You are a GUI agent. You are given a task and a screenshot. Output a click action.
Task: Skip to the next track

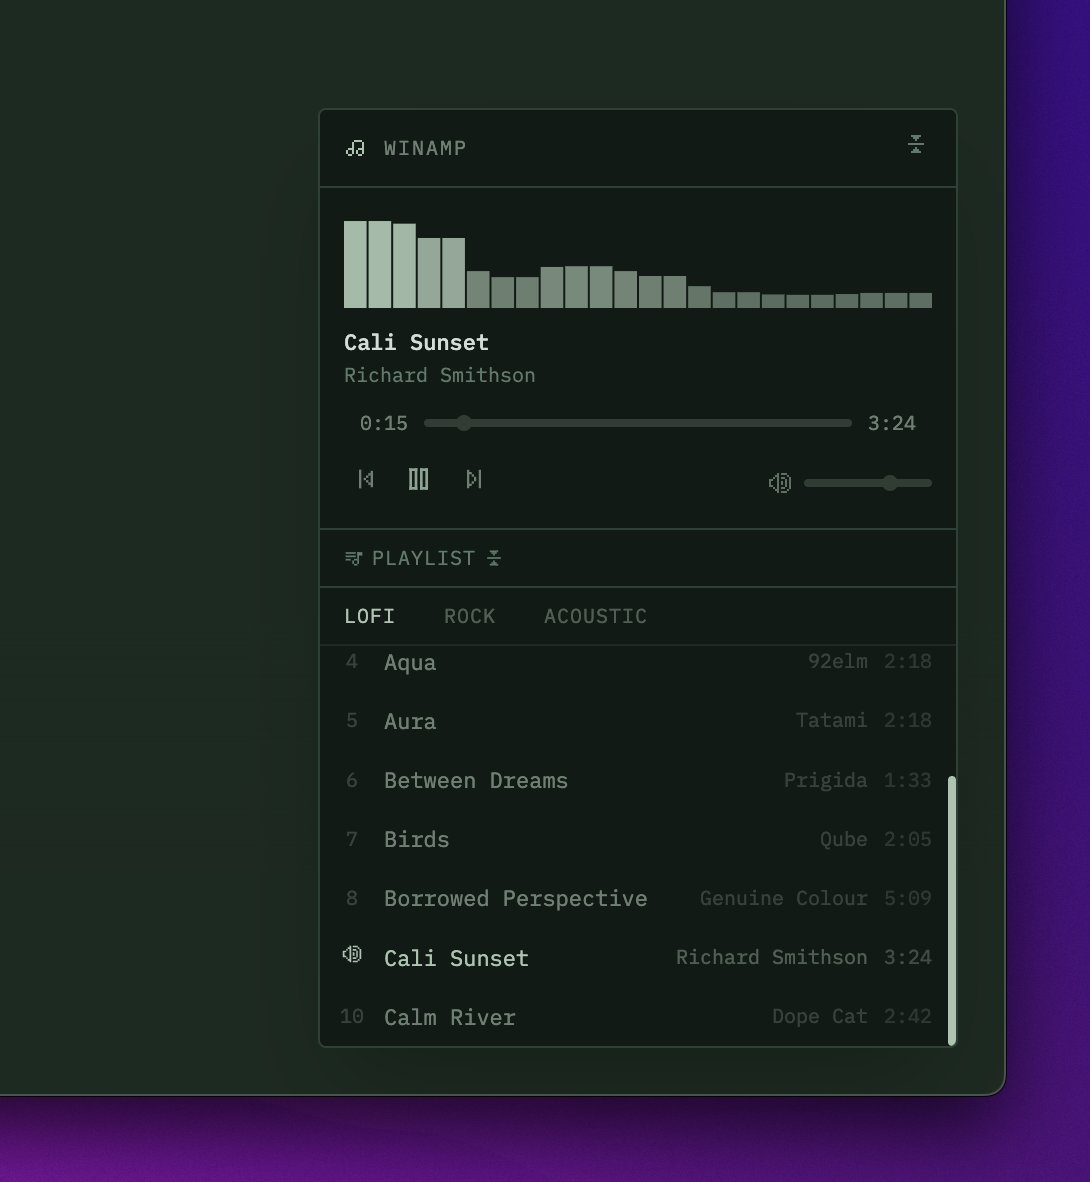473,479
